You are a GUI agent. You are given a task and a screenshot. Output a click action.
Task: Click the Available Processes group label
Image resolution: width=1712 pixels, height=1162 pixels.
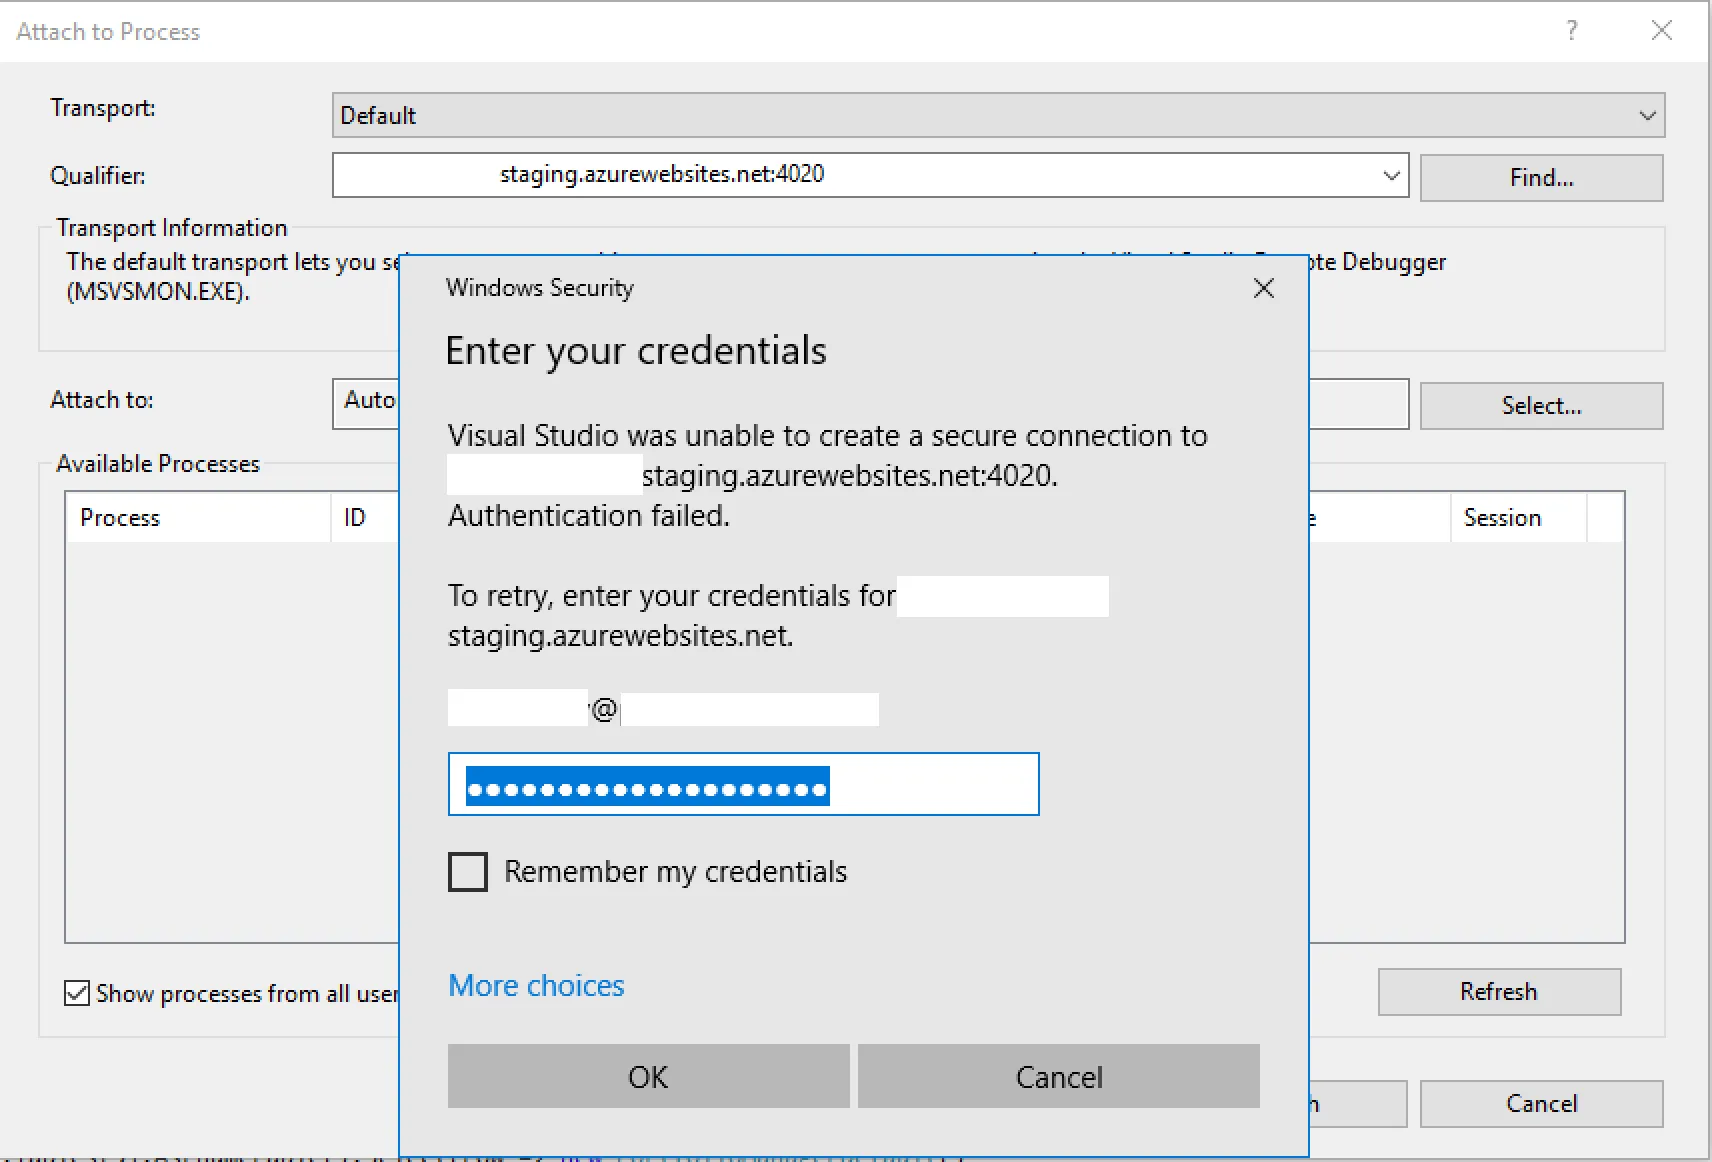[x=158, y=464]
